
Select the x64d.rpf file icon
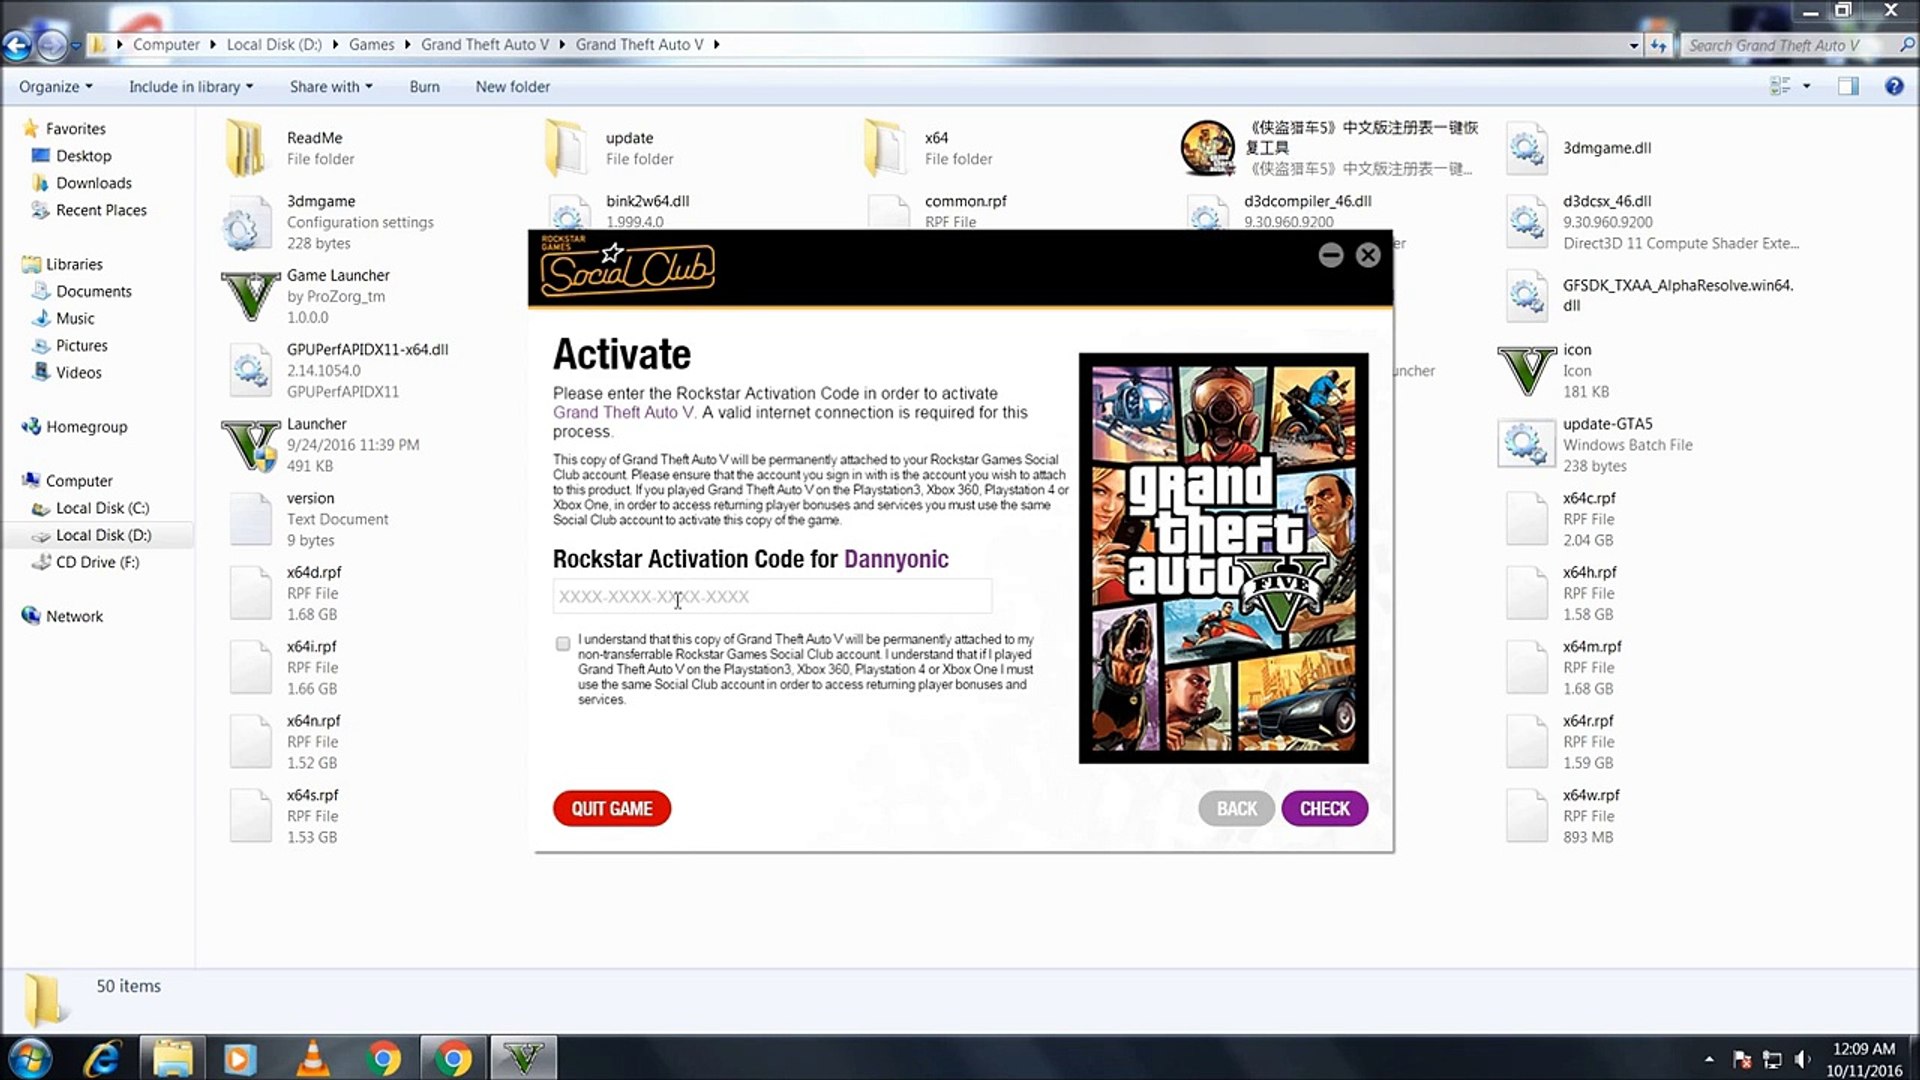(250, 593)
